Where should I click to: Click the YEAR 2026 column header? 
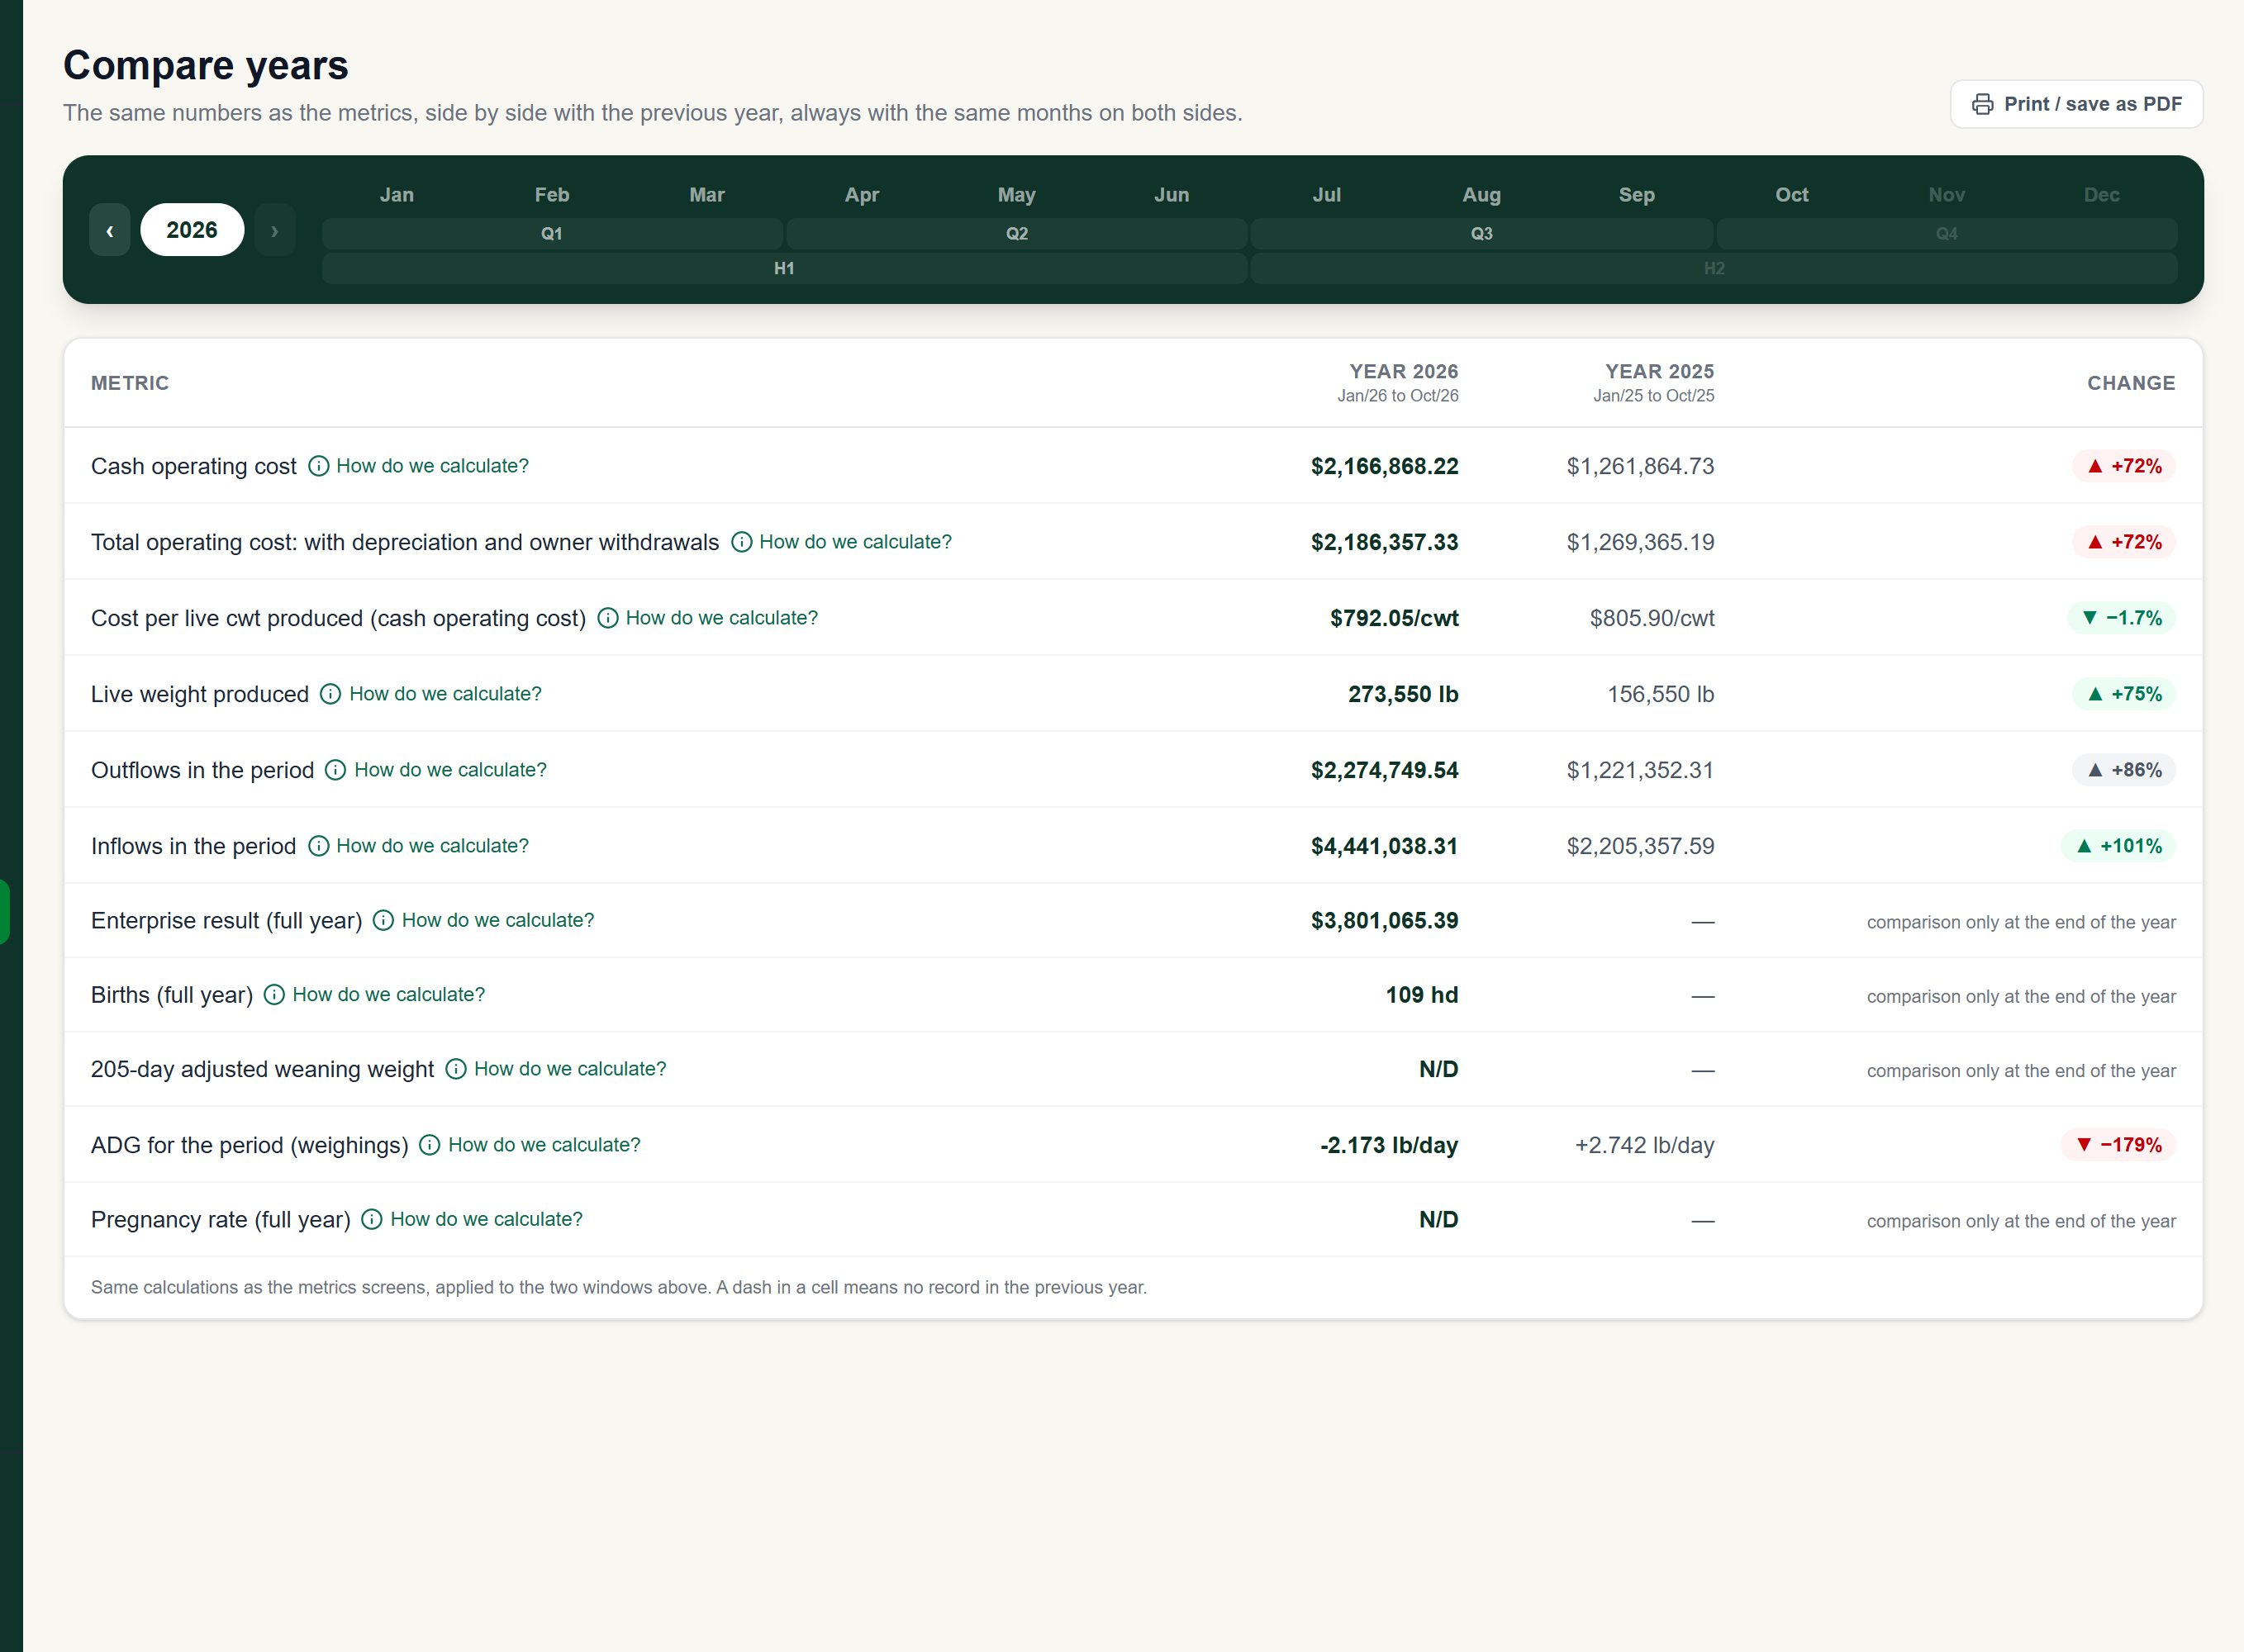pyautogui.click(x=1398, y=382)
